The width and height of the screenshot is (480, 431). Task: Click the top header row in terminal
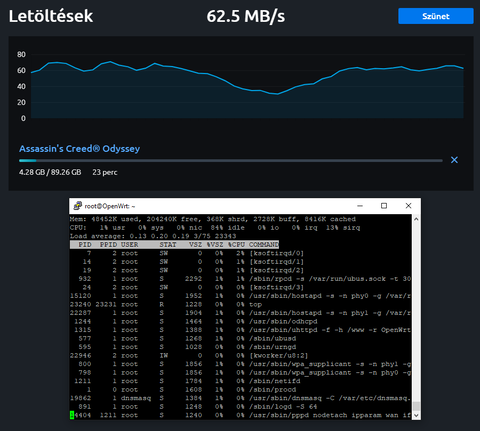pyautogui.click(x=174, y=245)
